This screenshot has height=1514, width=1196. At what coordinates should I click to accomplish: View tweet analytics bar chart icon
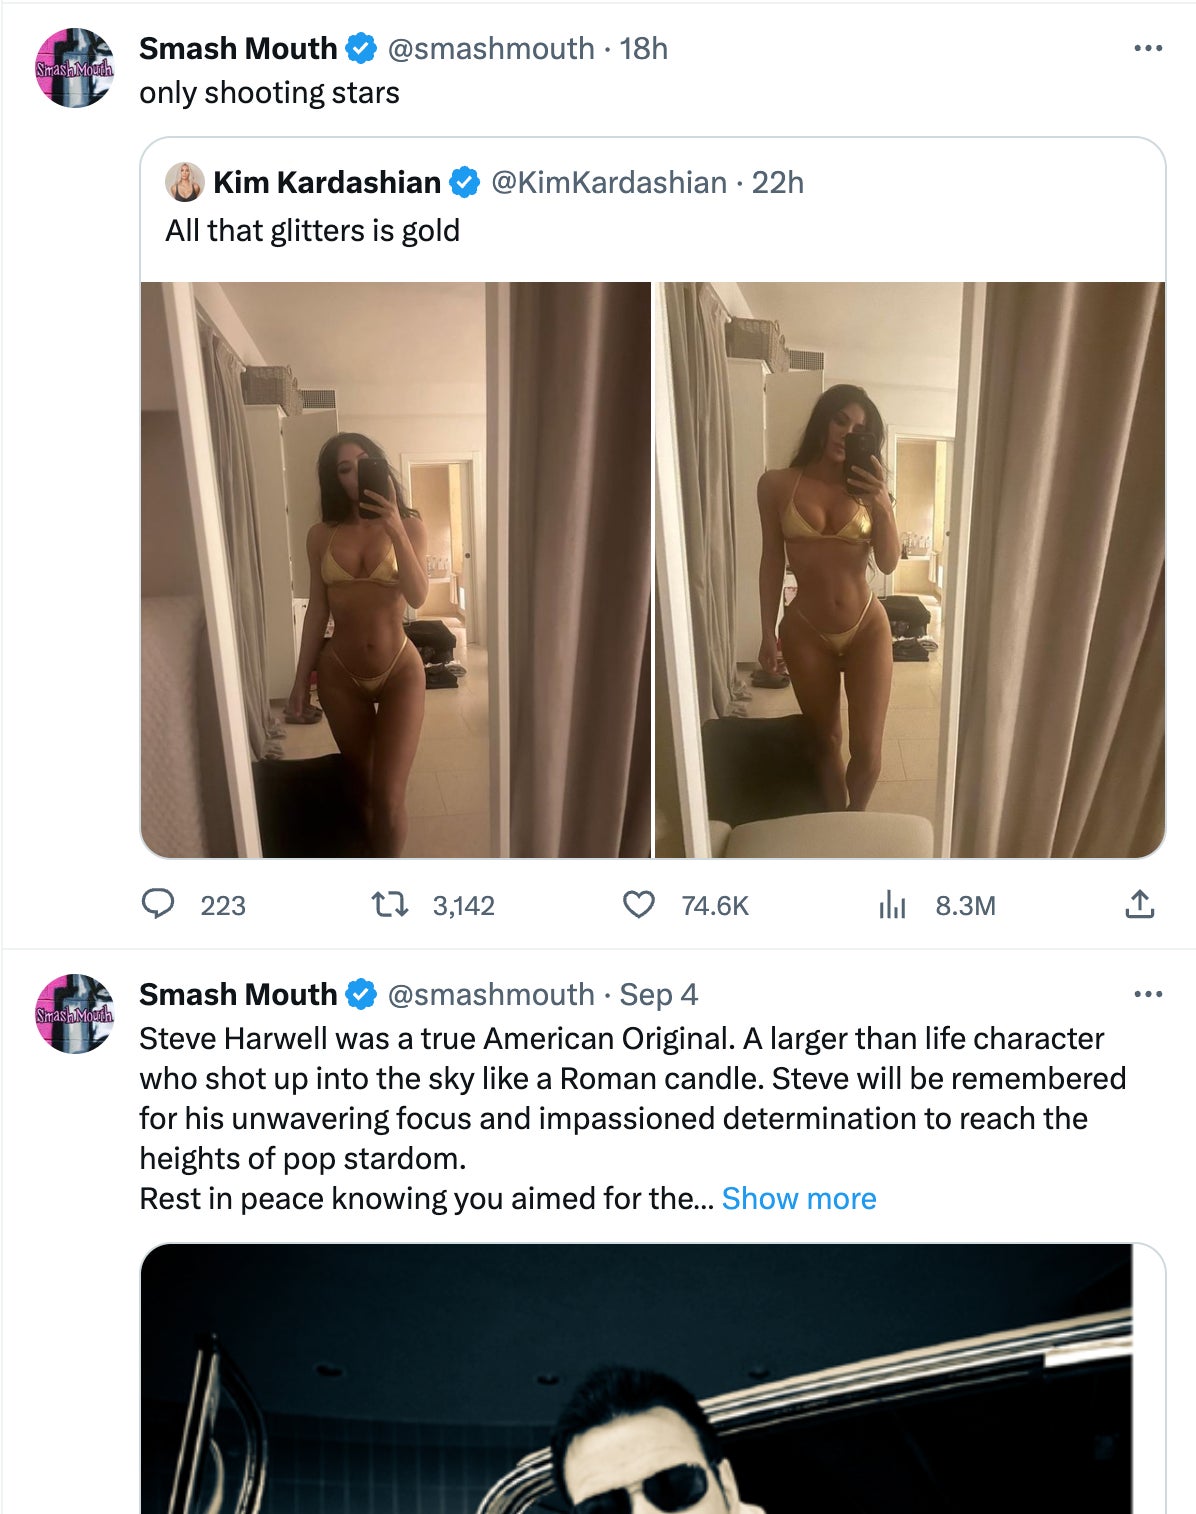click(892, 905)
